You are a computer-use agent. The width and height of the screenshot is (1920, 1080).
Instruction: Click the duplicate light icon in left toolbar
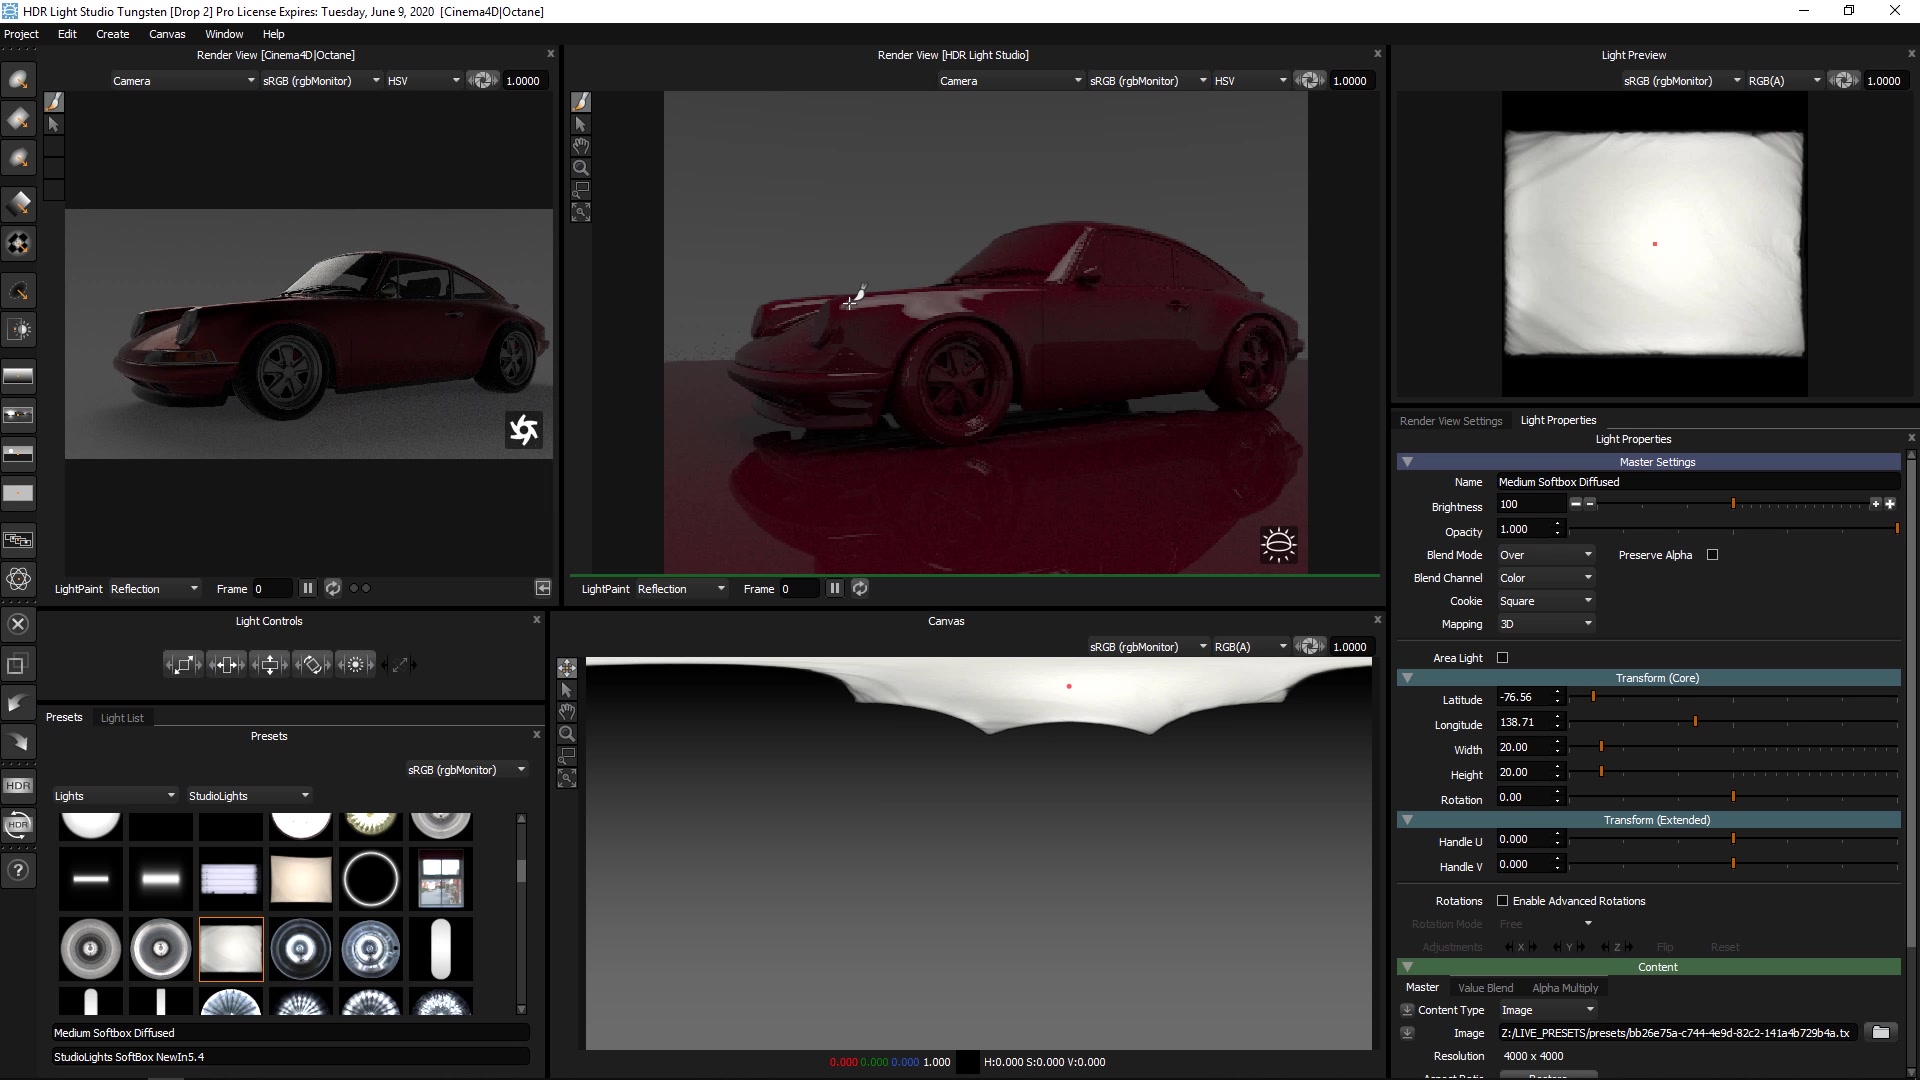[18, 664]
